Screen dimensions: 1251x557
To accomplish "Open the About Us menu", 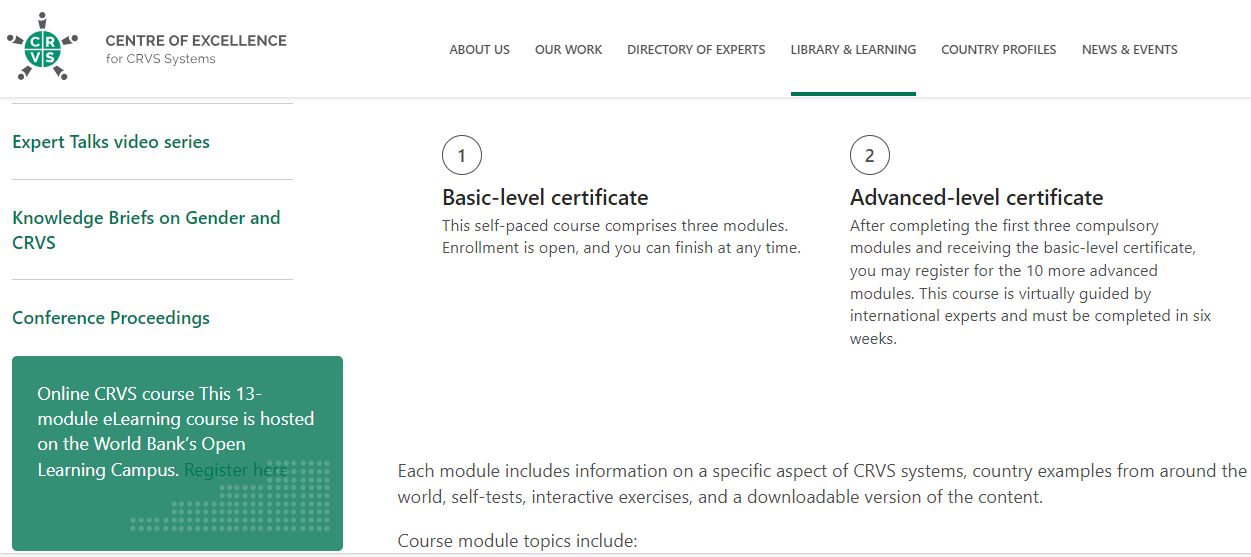I will [479, 50].
